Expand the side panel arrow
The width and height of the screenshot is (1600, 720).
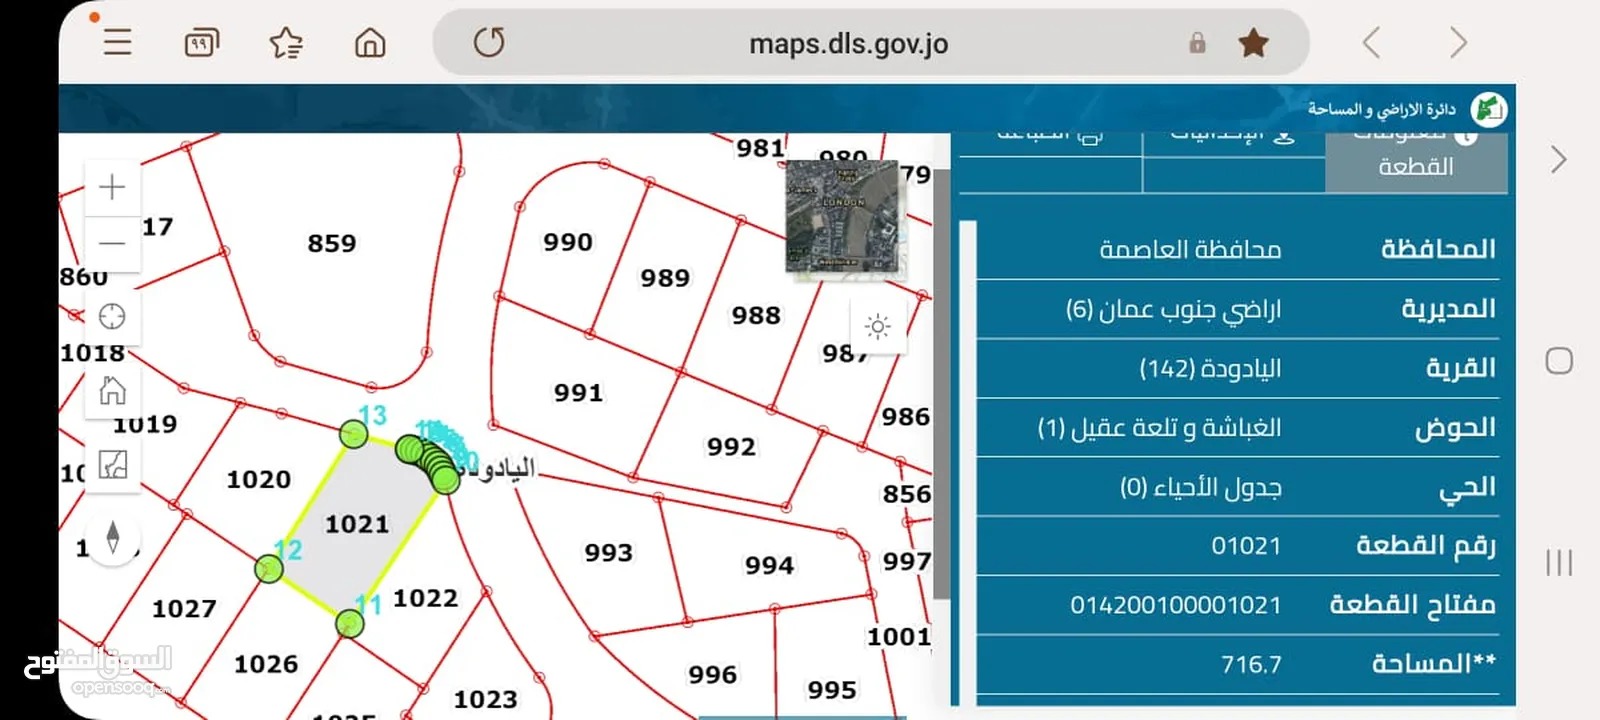click(1558, 160)
